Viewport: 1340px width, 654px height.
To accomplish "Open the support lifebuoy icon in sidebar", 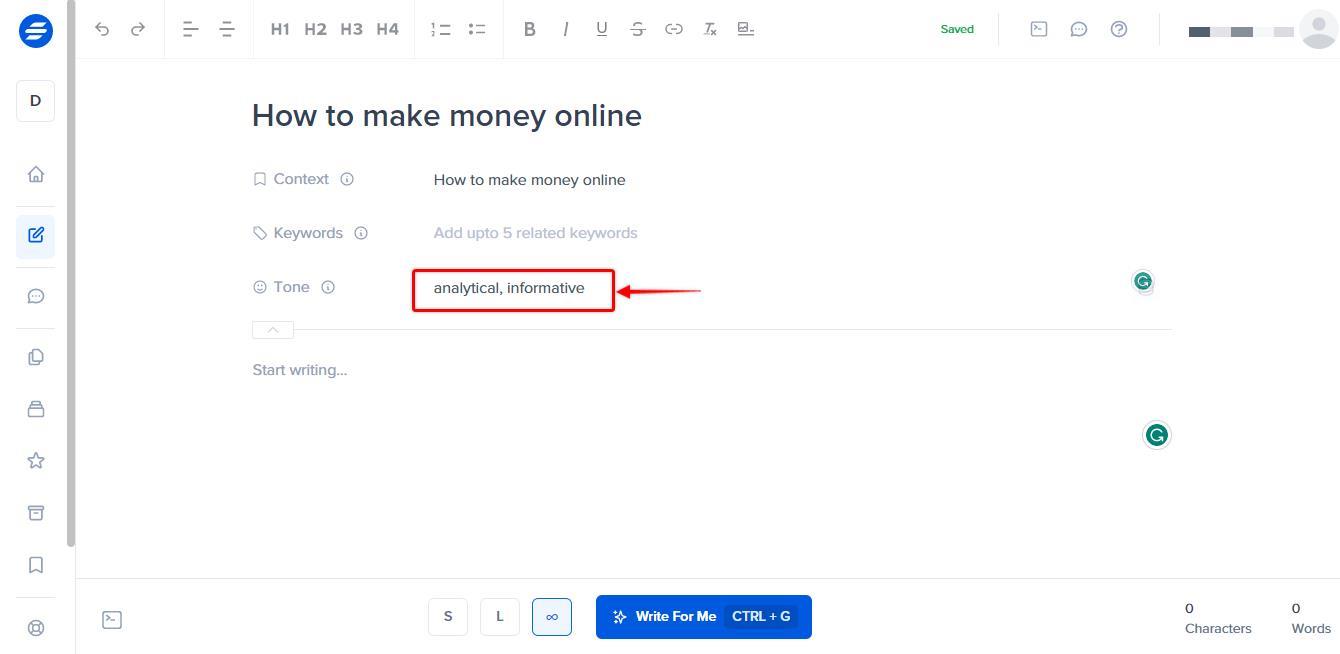I will [36, 628].
